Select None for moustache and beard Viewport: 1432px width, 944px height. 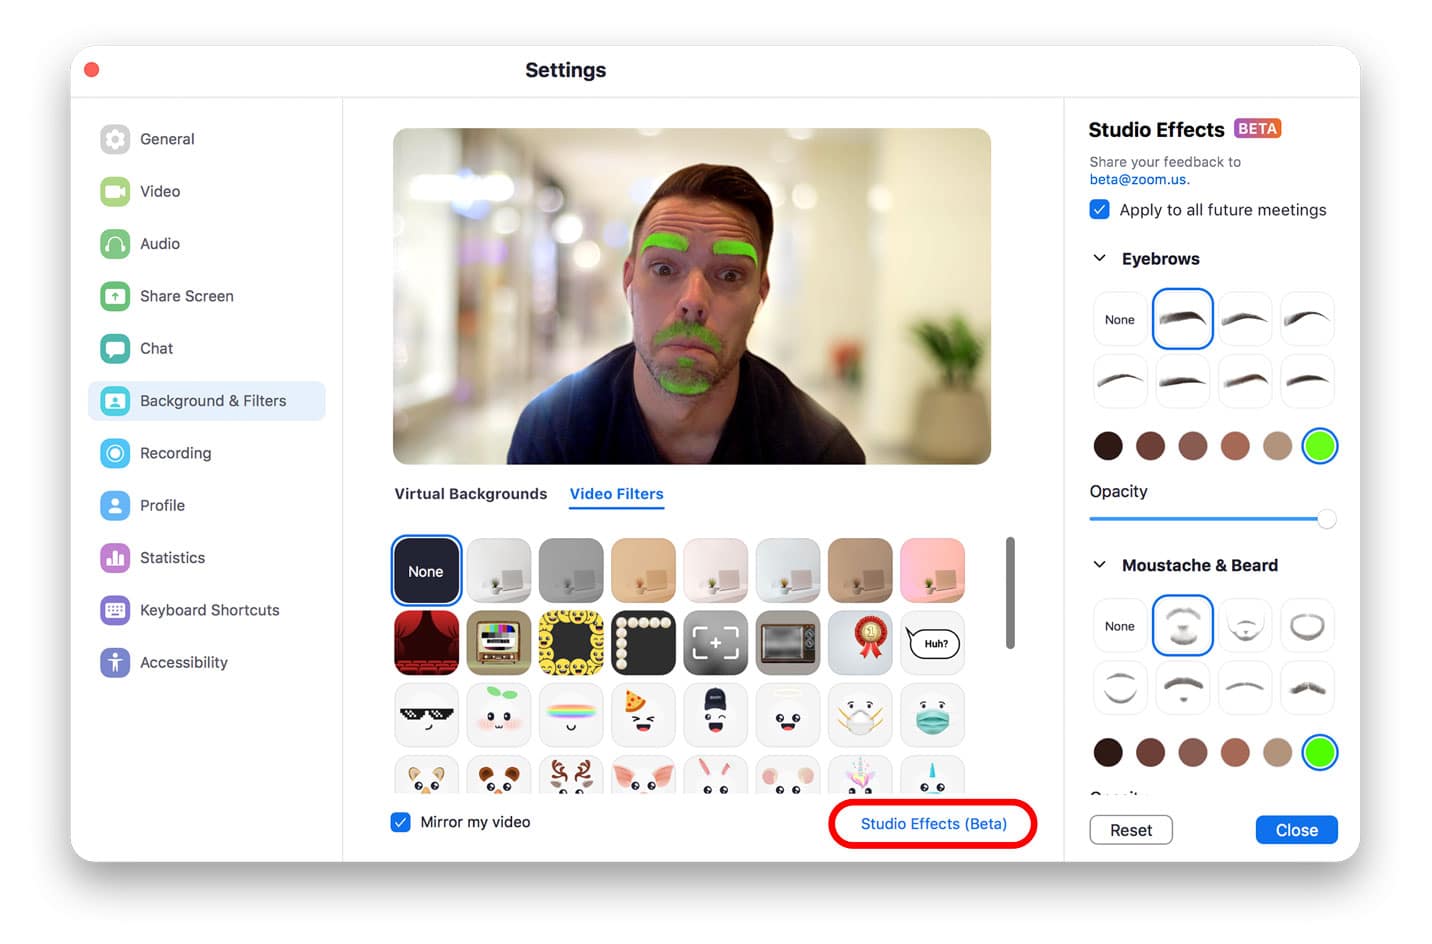(1120, 626)
